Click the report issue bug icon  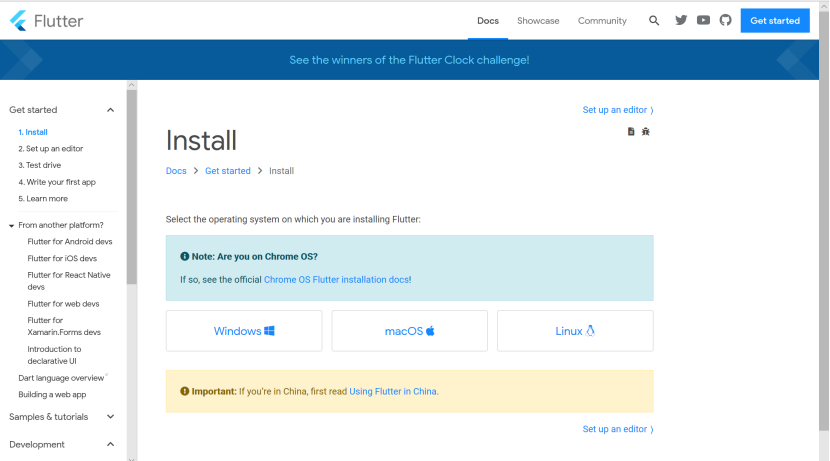point(646,131)
